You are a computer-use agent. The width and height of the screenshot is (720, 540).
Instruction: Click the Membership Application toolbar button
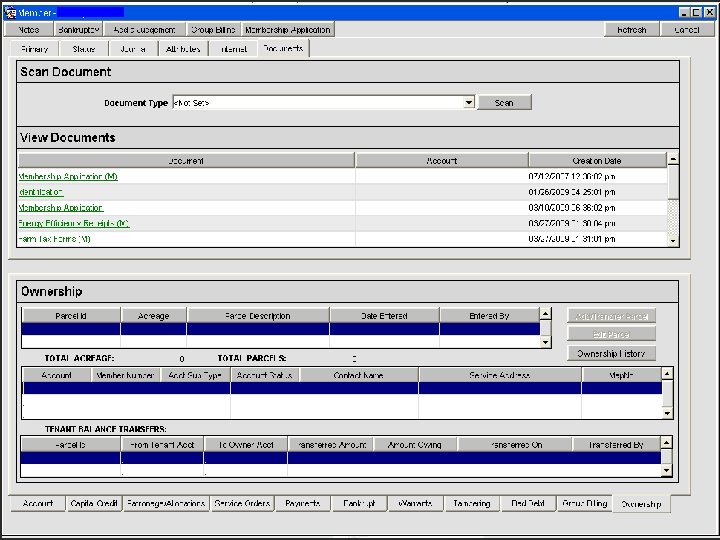[x=288, y=30]
